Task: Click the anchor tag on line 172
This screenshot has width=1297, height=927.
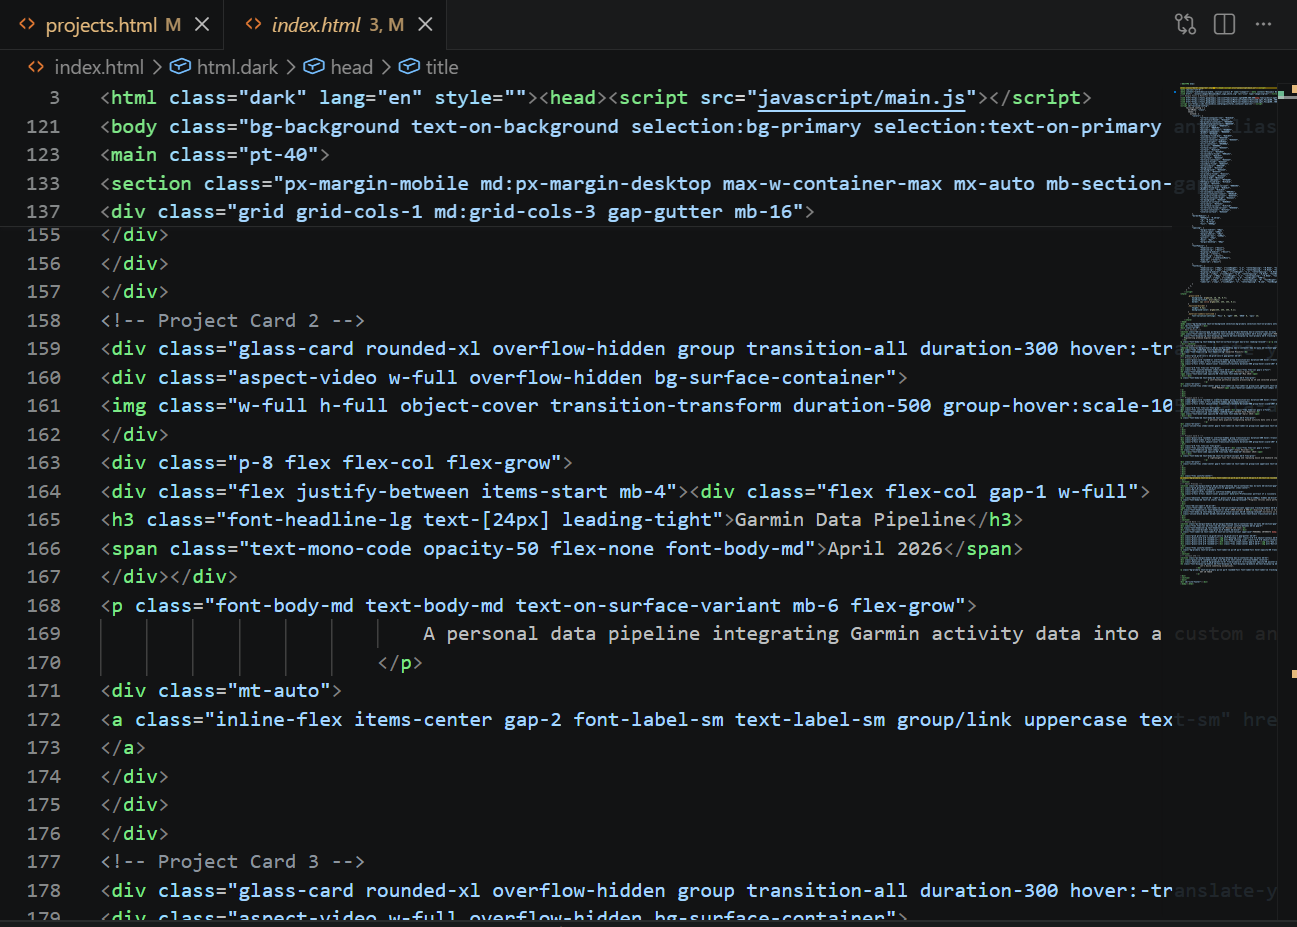Action: tap(636, 720)
